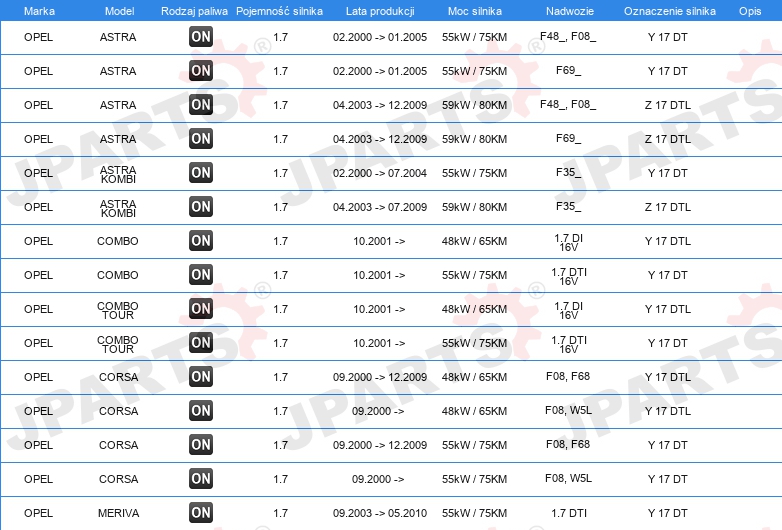Click ON fuel icon in ASTRA F69_ Z 17 DTL row
782x530 pixels.
[x=201, y=139]
